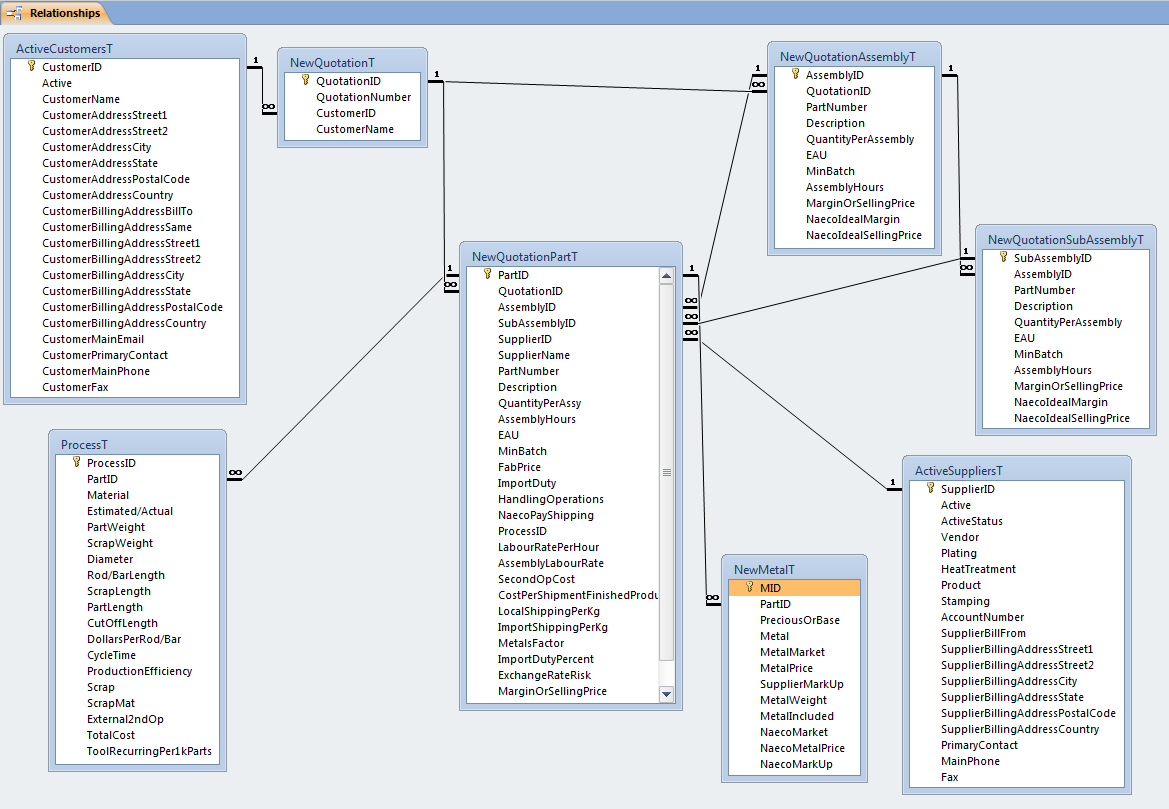Select the CustomerAddressPostalCode field
Image resolution: width=1169 pixels, height=809 pixels.
125,179
